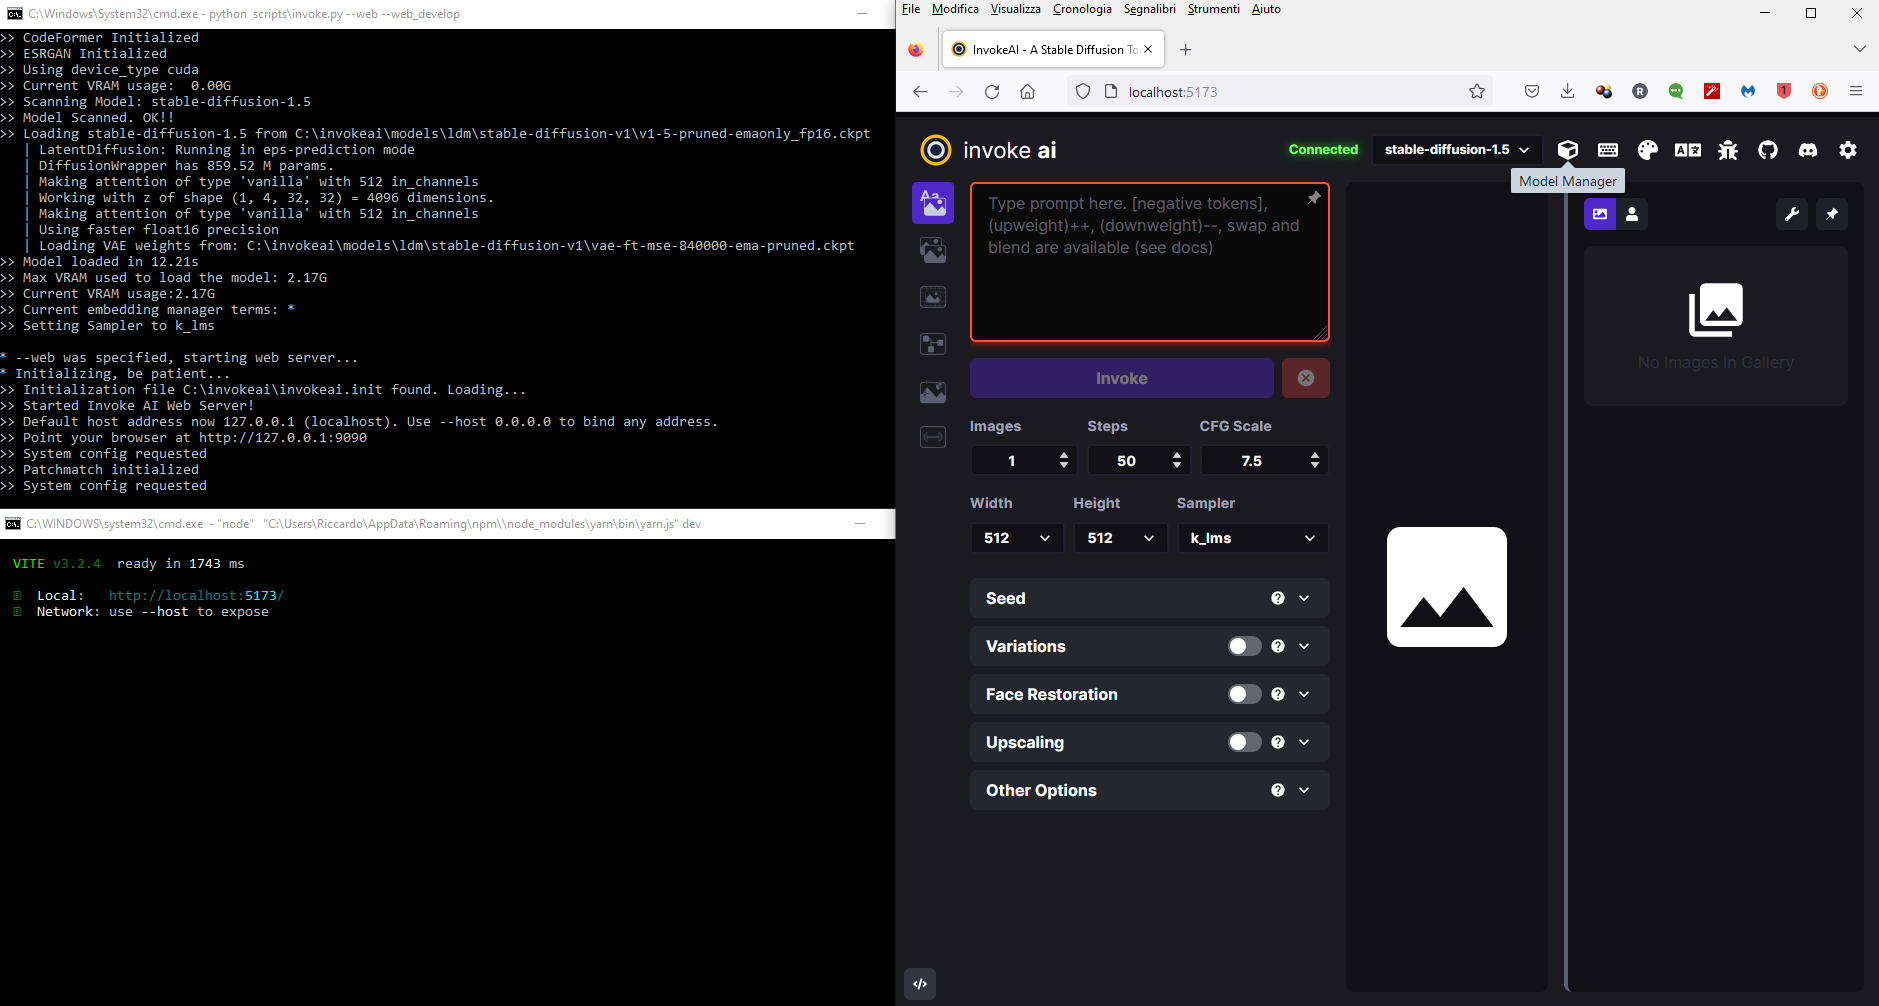Open the theme palette icon
The height and width of the screenshot is (1006, 1879).
(x=1648, y=150)
